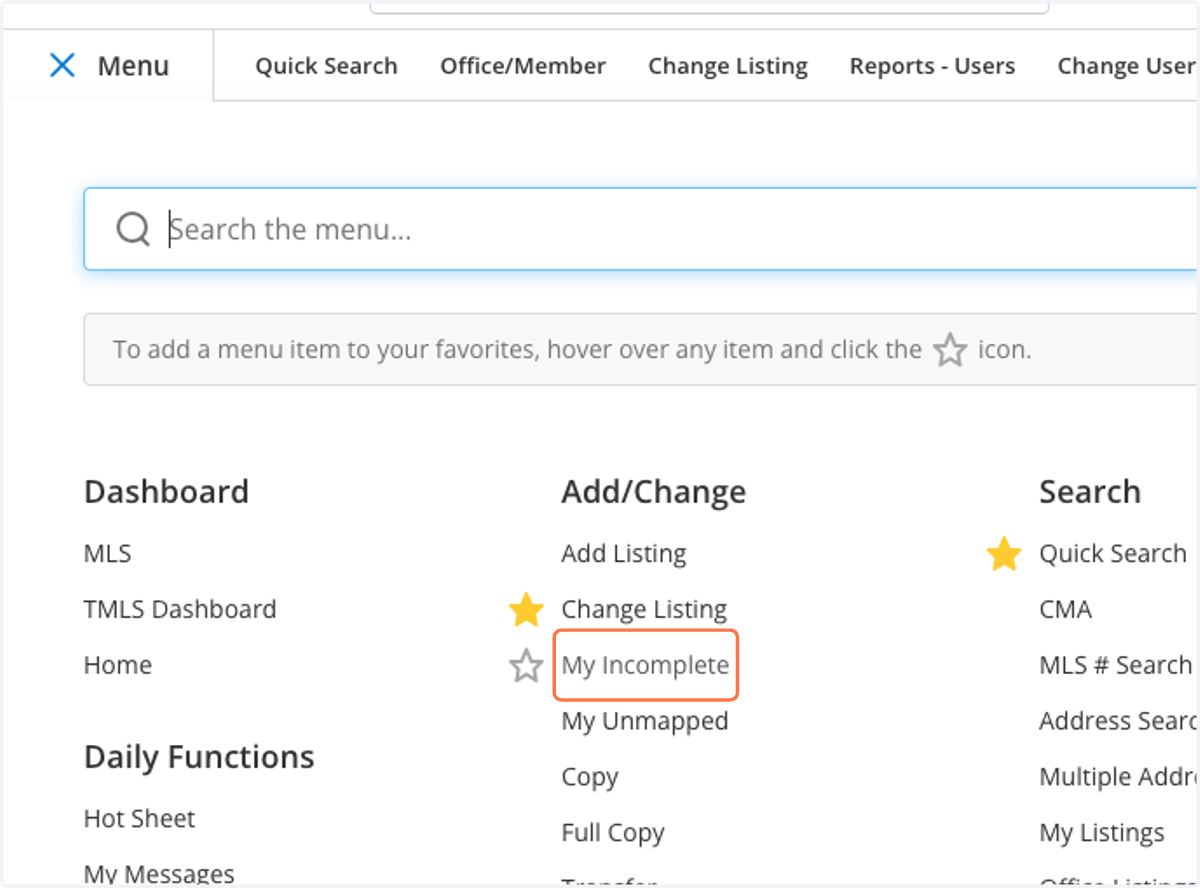
Task: Focus the Search the menu field
Action: (640, 229)
